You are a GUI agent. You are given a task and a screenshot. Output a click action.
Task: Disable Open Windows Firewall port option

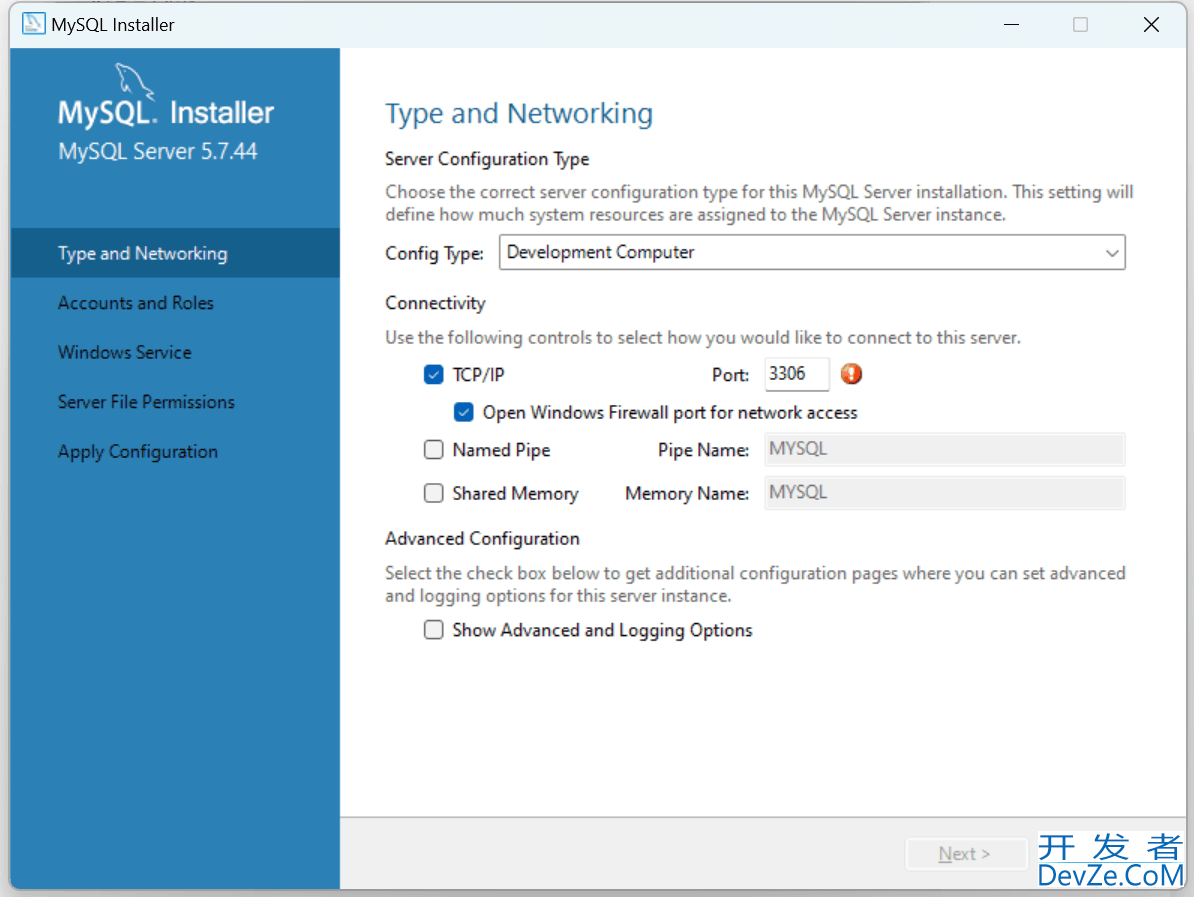pos(463,412)
